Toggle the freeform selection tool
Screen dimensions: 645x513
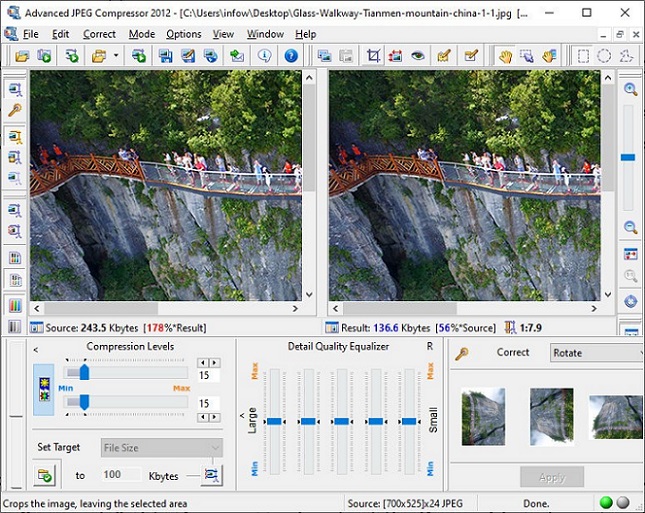625,56
